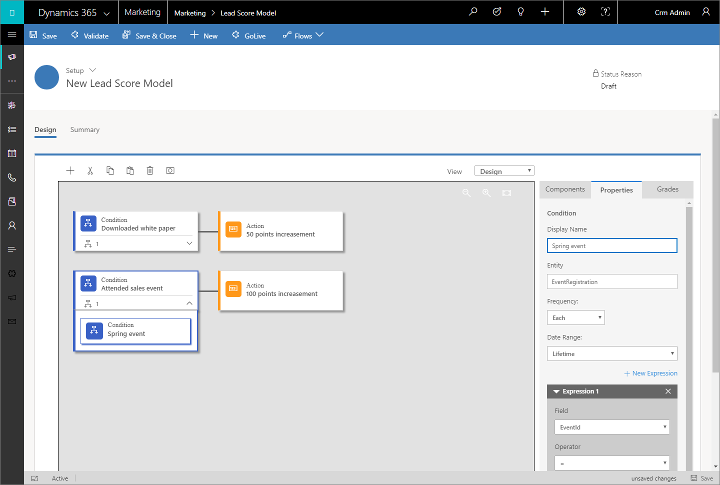Click the New Expression link

pyautogui.click(x=651, y=373)
